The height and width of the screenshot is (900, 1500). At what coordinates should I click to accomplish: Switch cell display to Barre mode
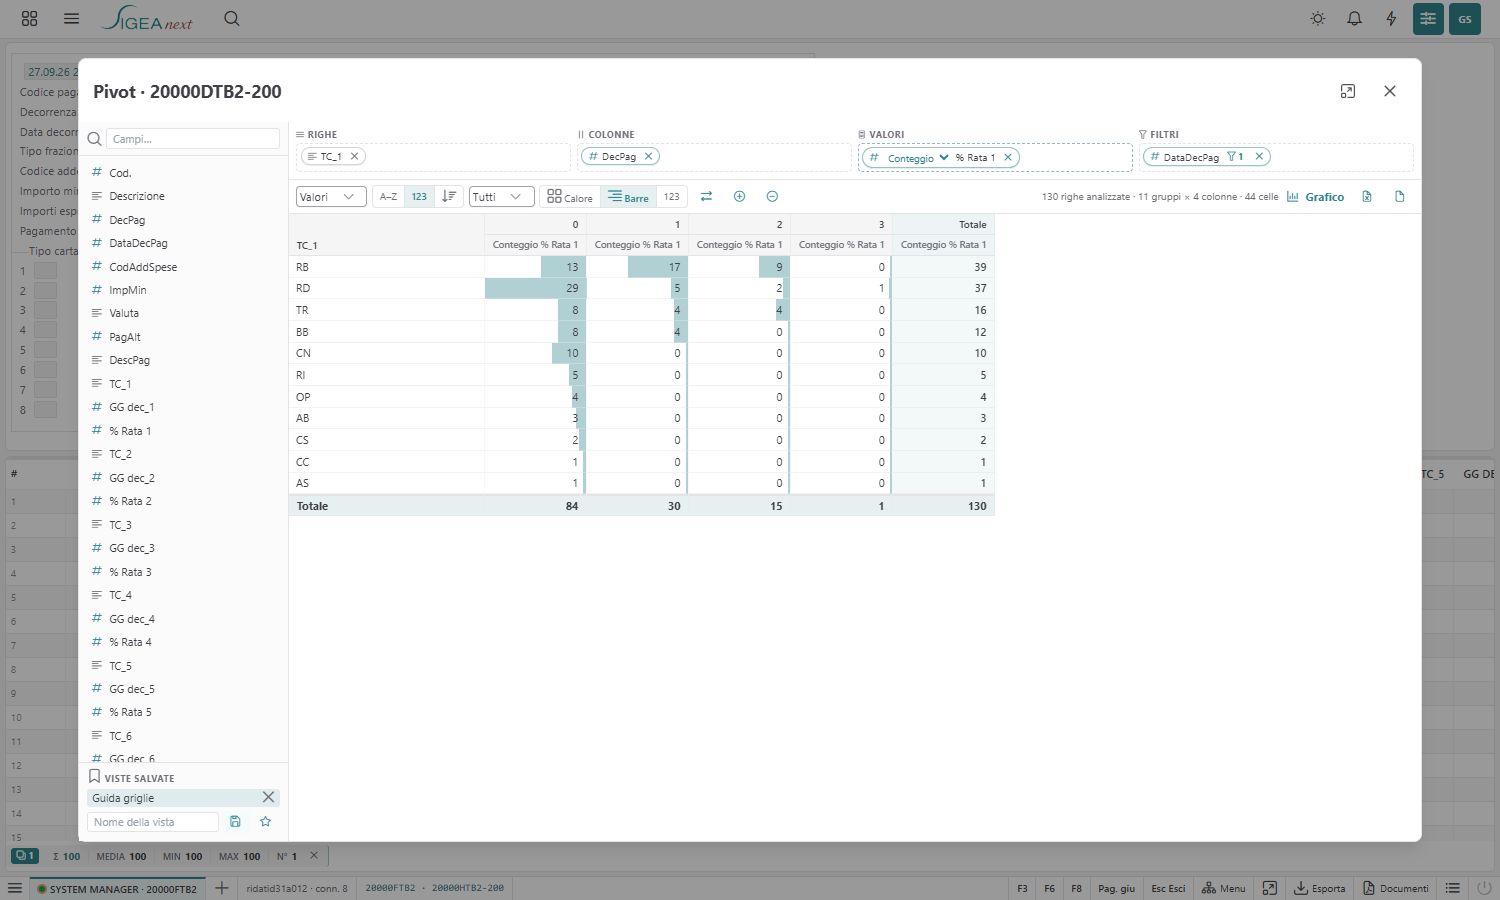pyautogui.click(x=628, y=197)
